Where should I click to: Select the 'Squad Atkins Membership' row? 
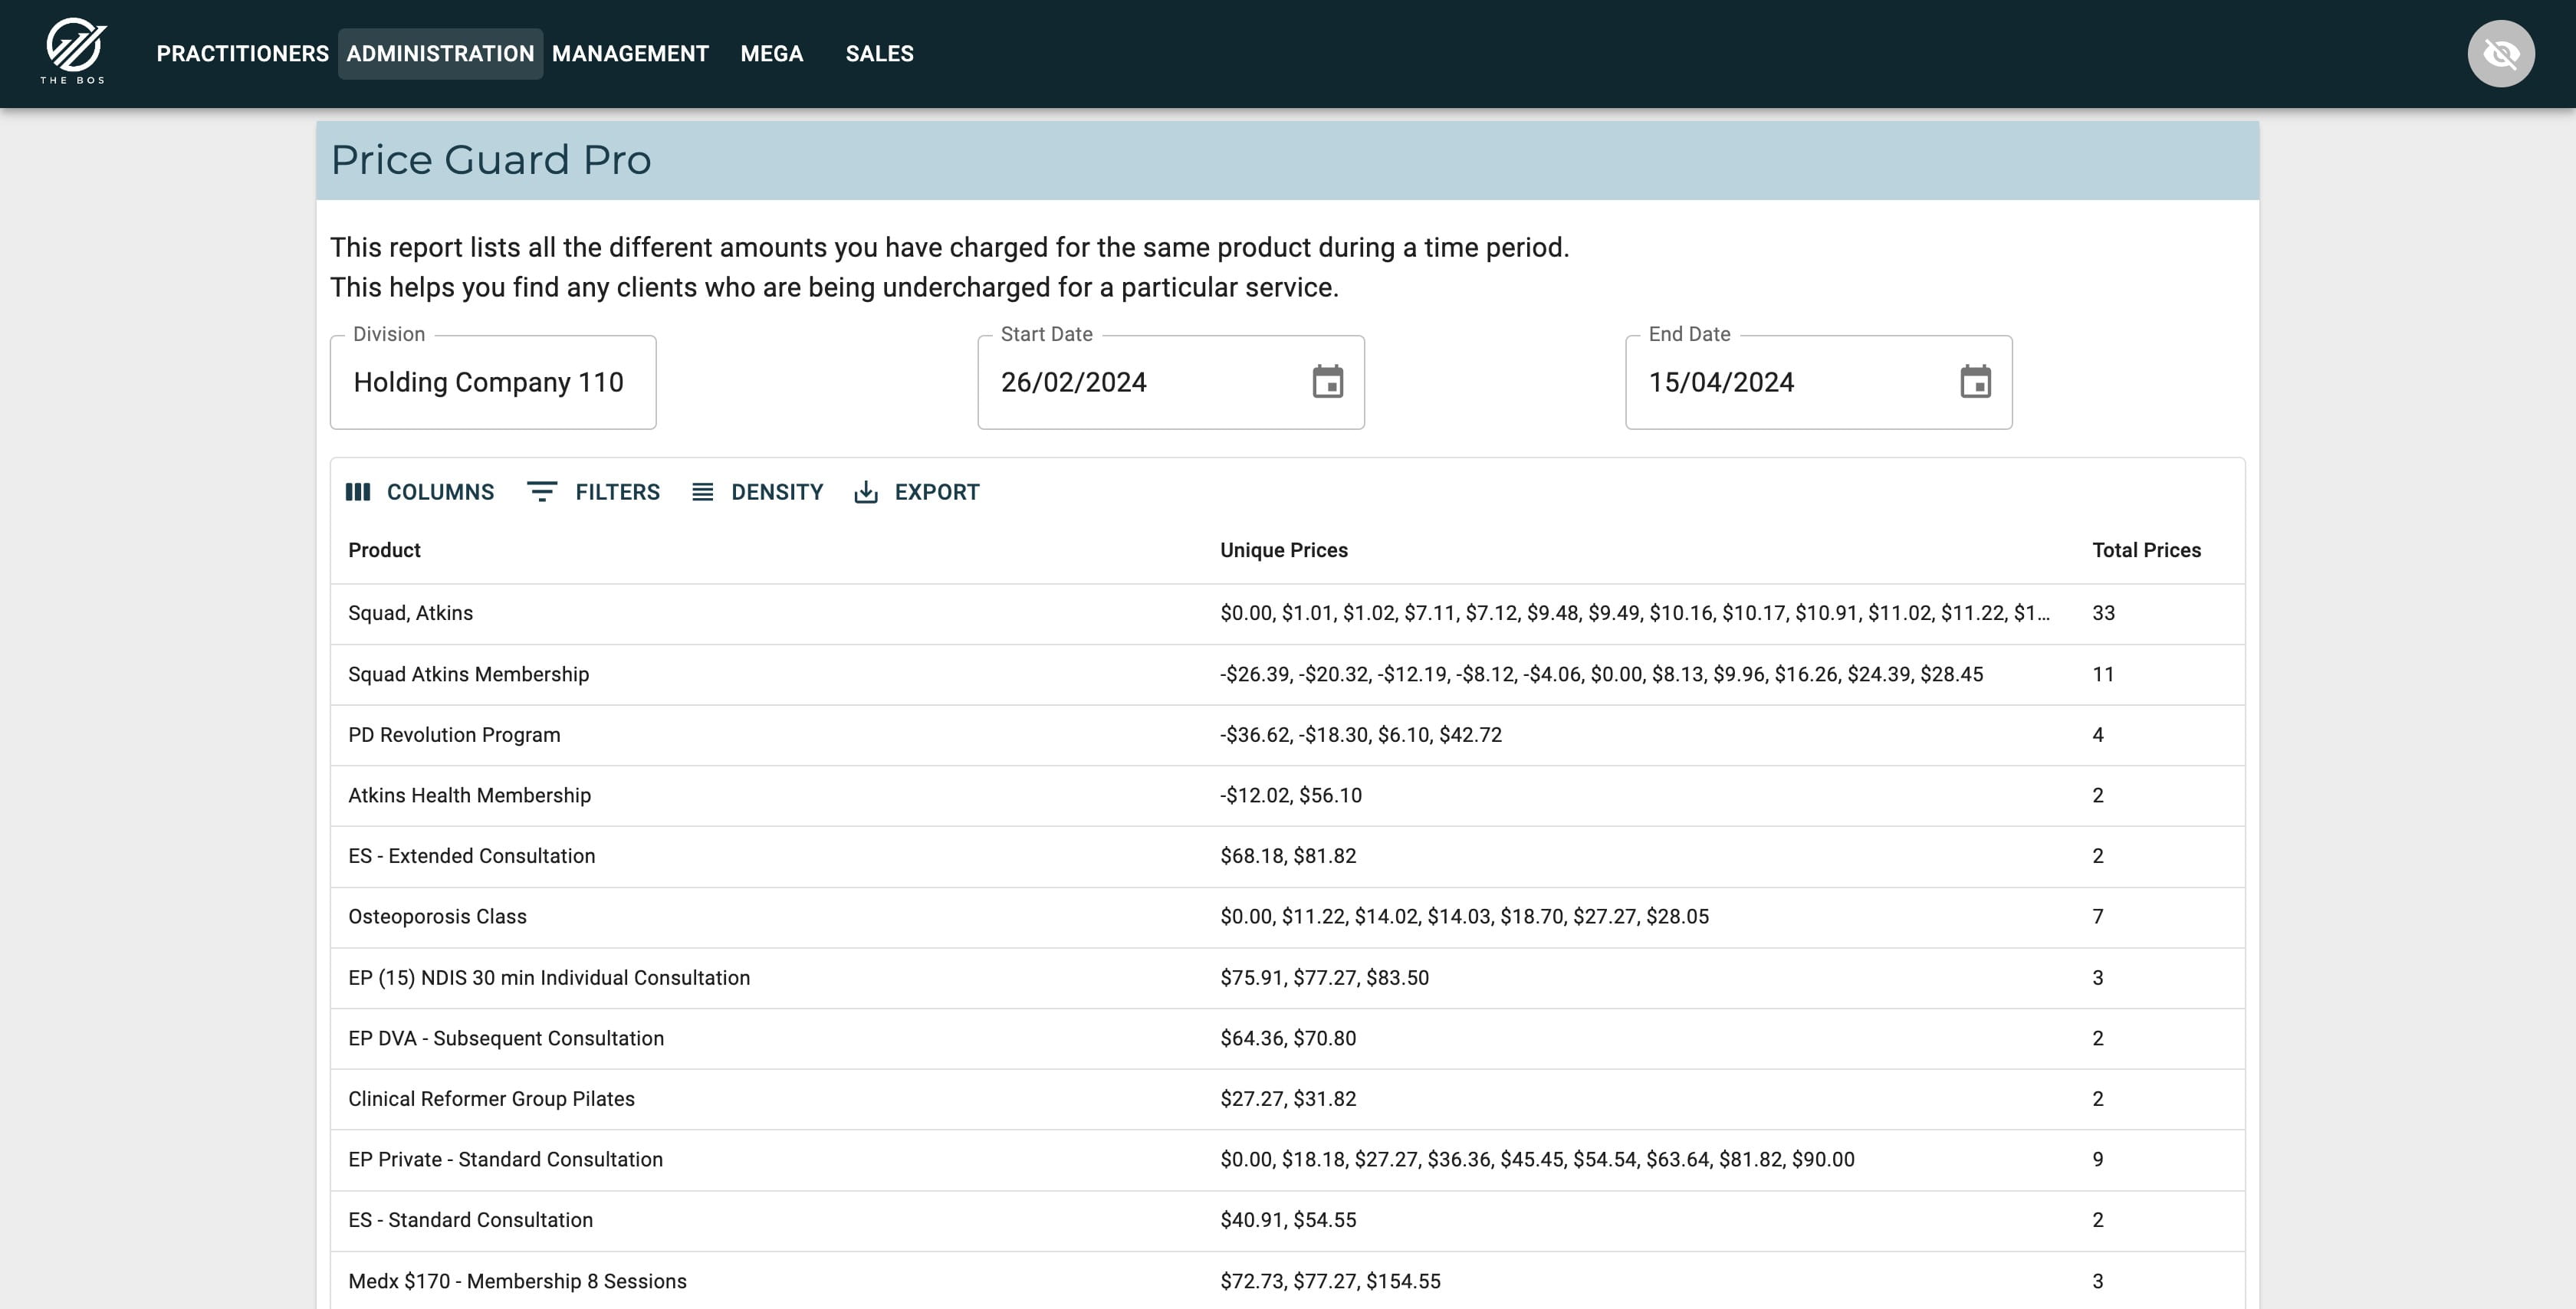pos(1287,674)
